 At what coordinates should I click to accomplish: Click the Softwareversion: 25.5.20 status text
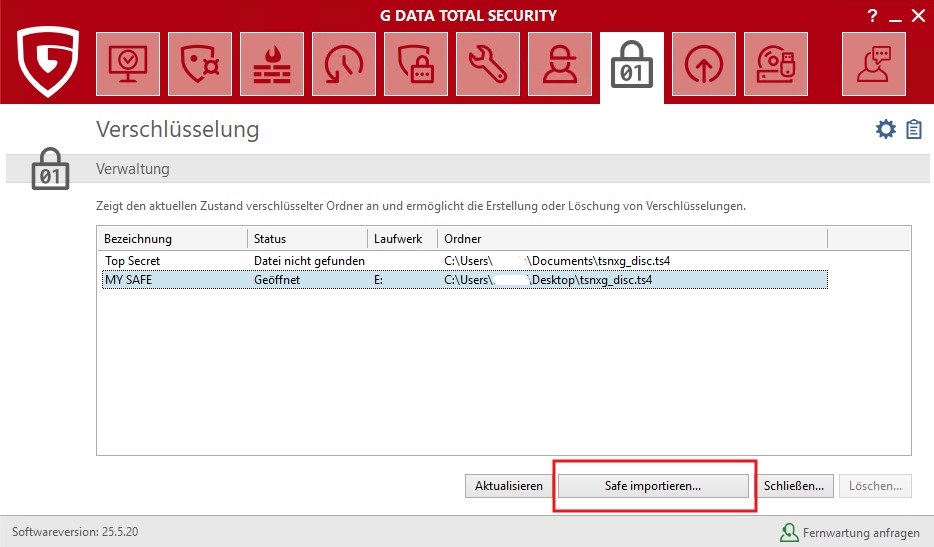[75, 532]
